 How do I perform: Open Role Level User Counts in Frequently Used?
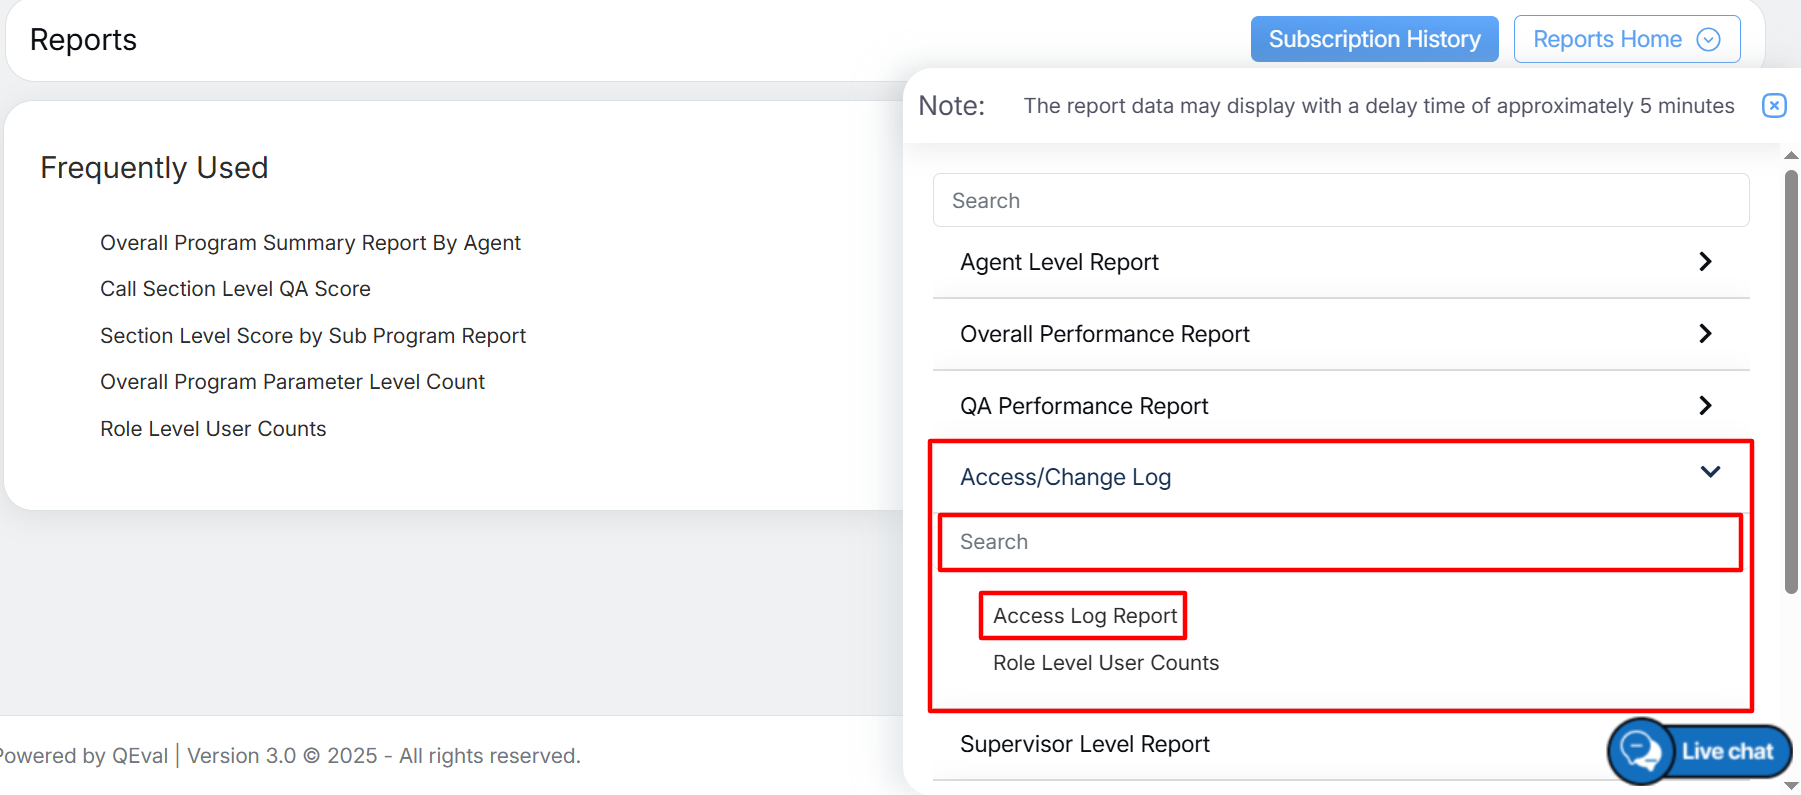[213, 429]
